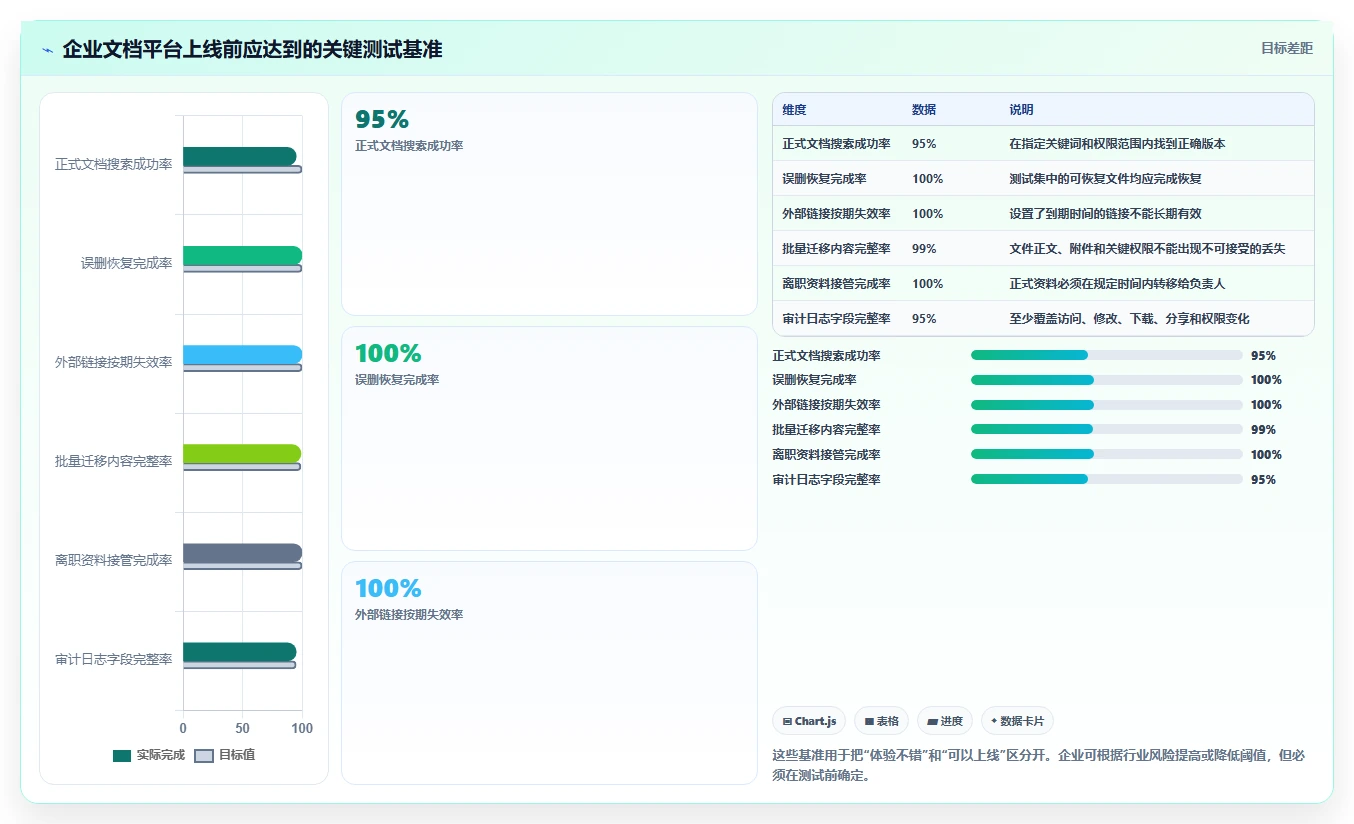Select table cell 外部链接按期失效率

pyautogui.click(x=836, y=214)
